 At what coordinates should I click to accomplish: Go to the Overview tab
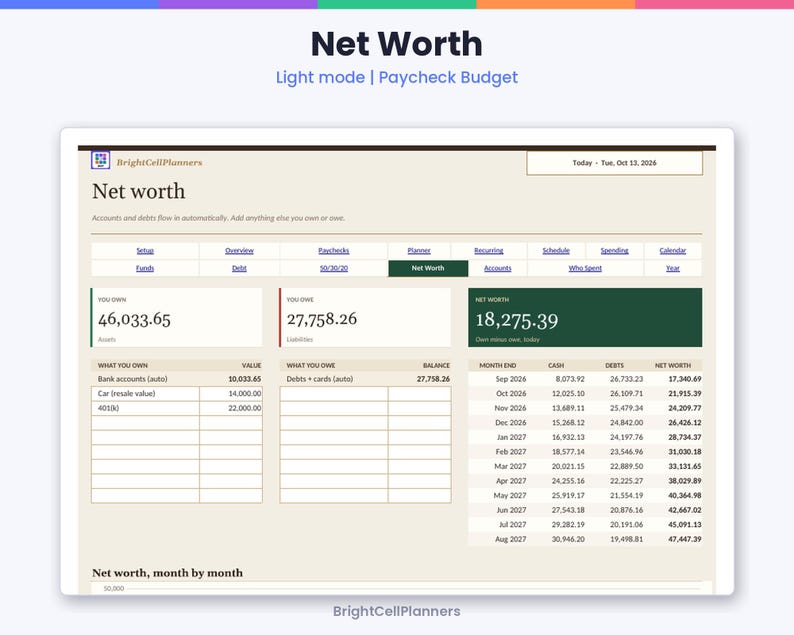(x=239, y=251)
